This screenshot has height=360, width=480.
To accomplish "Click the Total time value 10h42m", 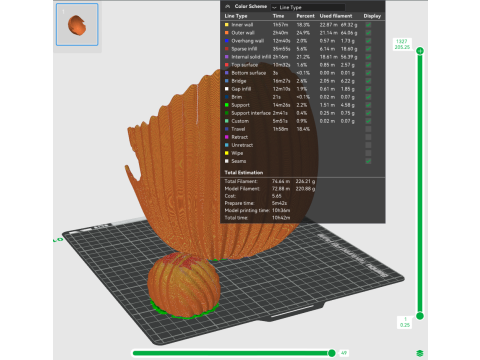I will [x=281, y=218].
